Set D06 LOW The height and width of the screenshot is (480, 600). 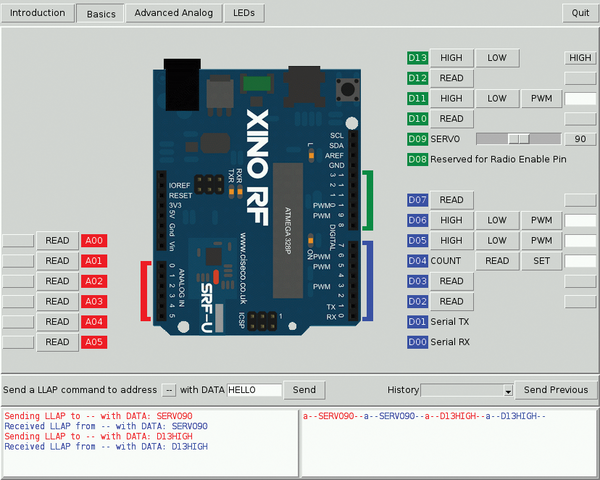497,220
